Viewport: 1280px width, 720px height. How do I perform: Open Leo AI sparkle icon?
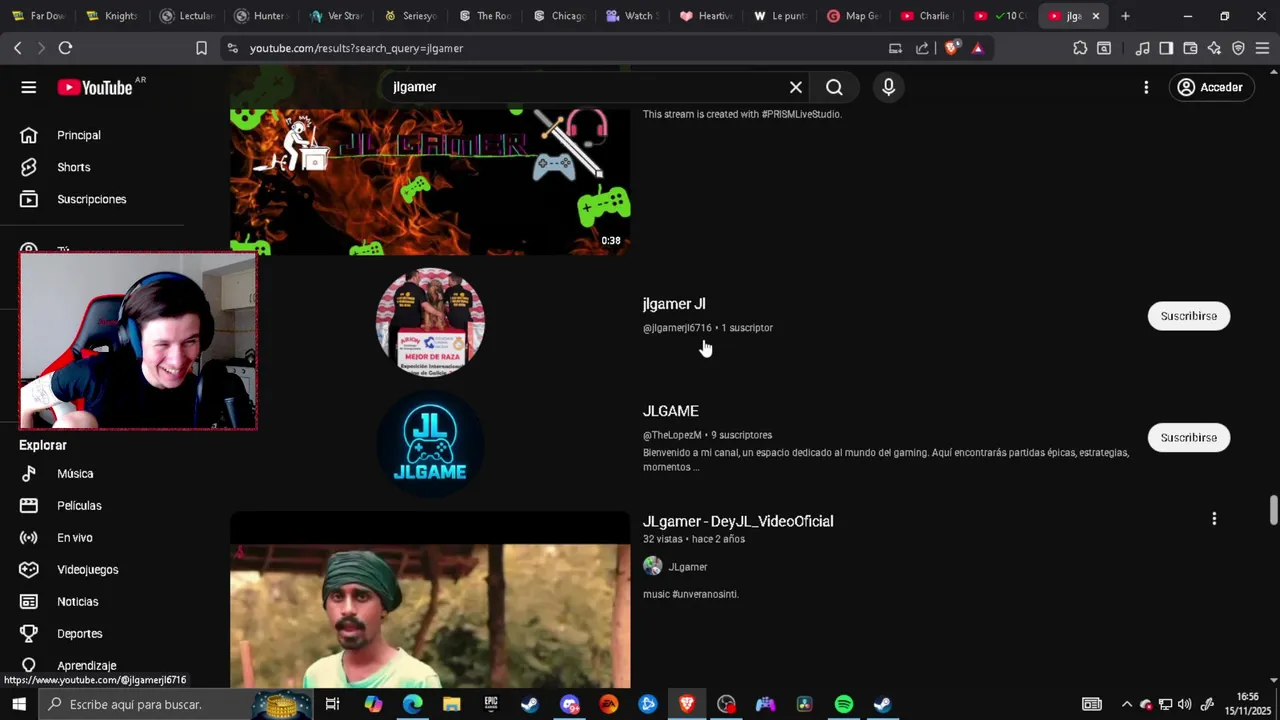click(1214, 48)
